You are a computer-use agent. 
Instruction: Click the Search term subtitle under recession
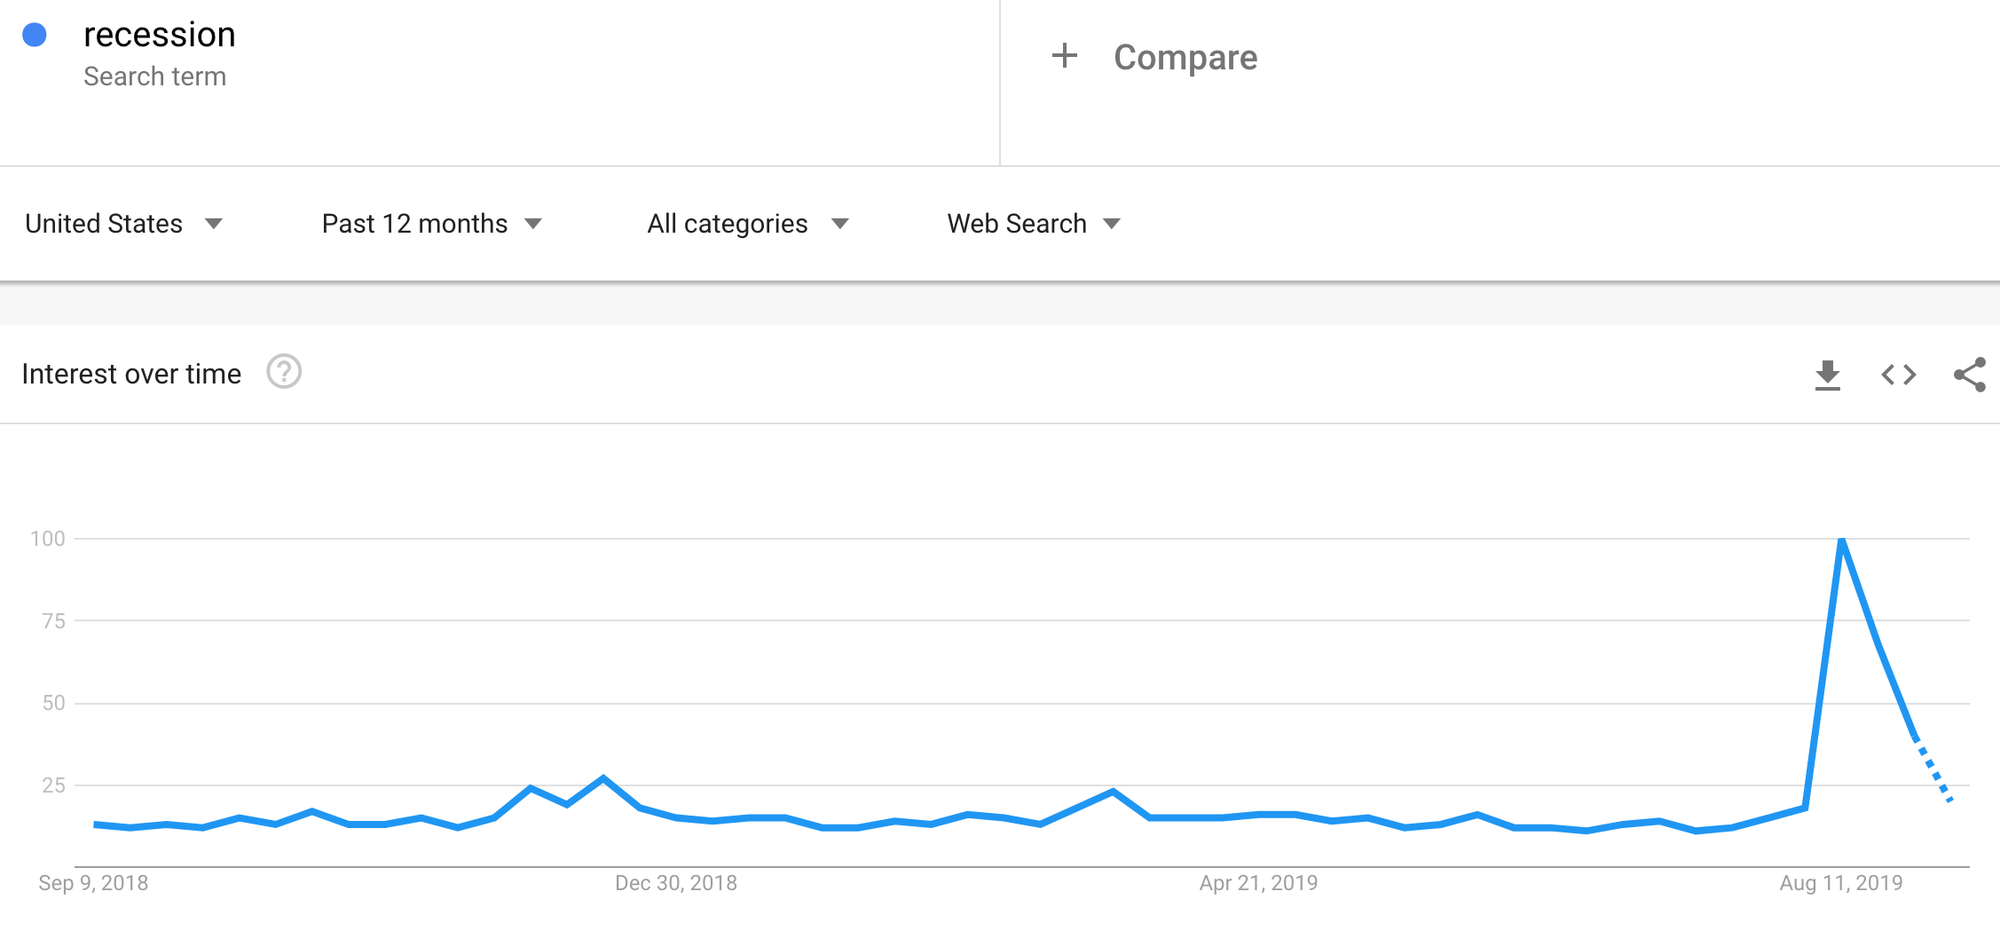coord(155,77)
